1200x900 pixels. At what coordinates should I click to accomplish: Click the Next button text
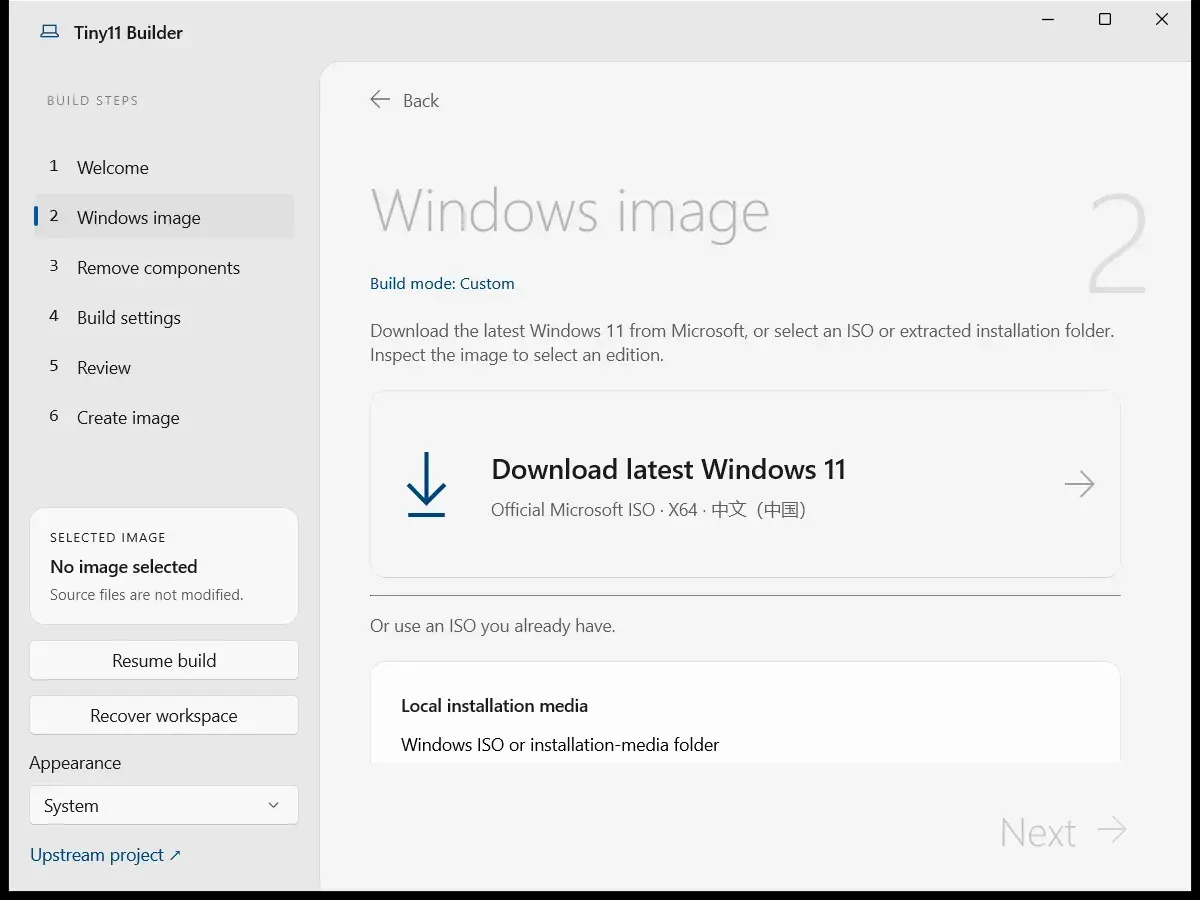click(1038, 832)
